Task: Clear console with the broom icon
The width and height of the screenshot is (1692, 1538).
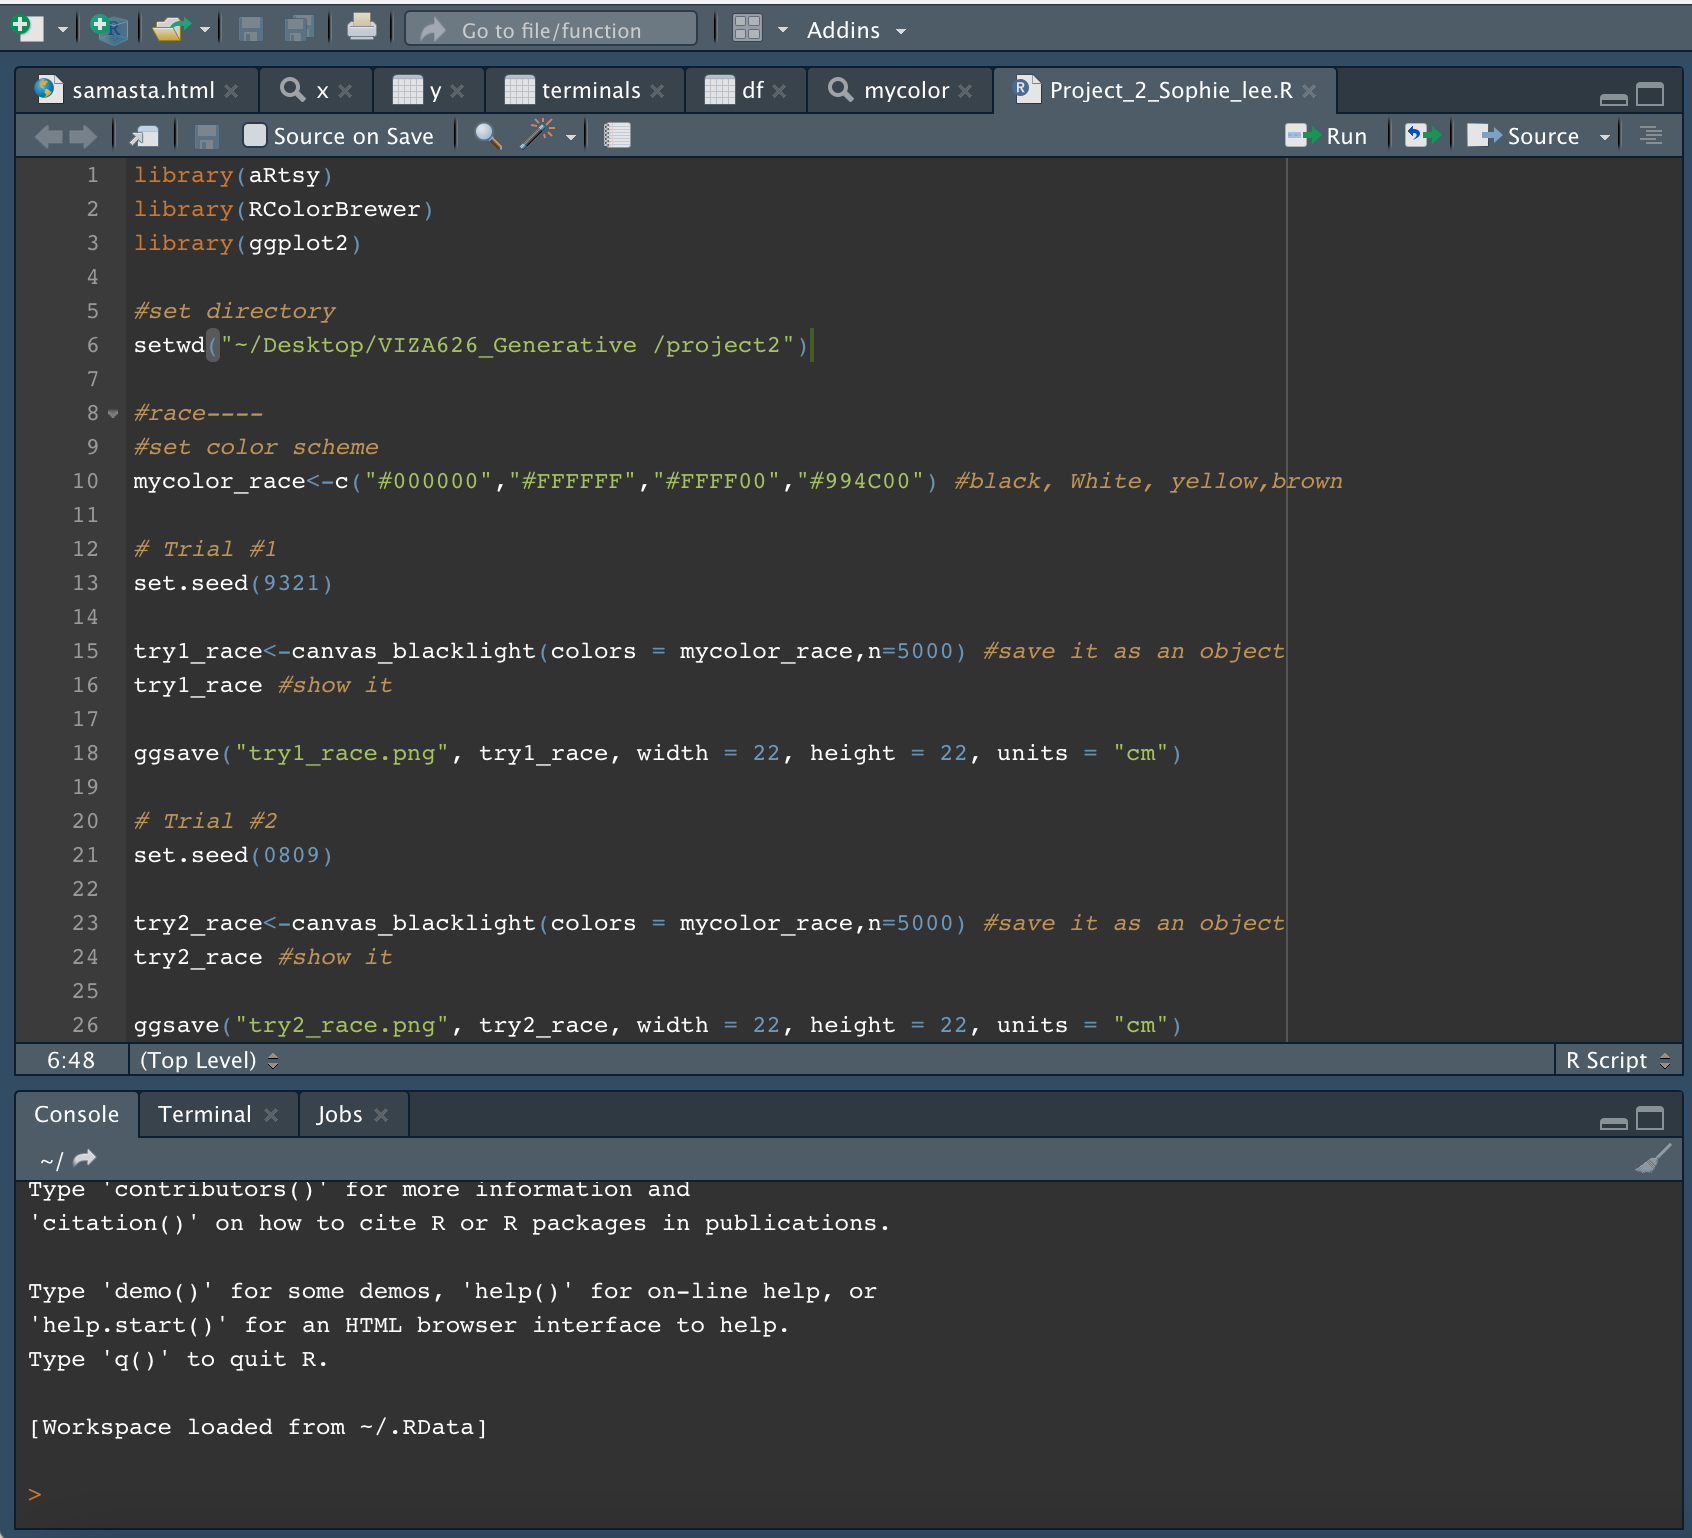Action: click(x=1653, y=1158)
